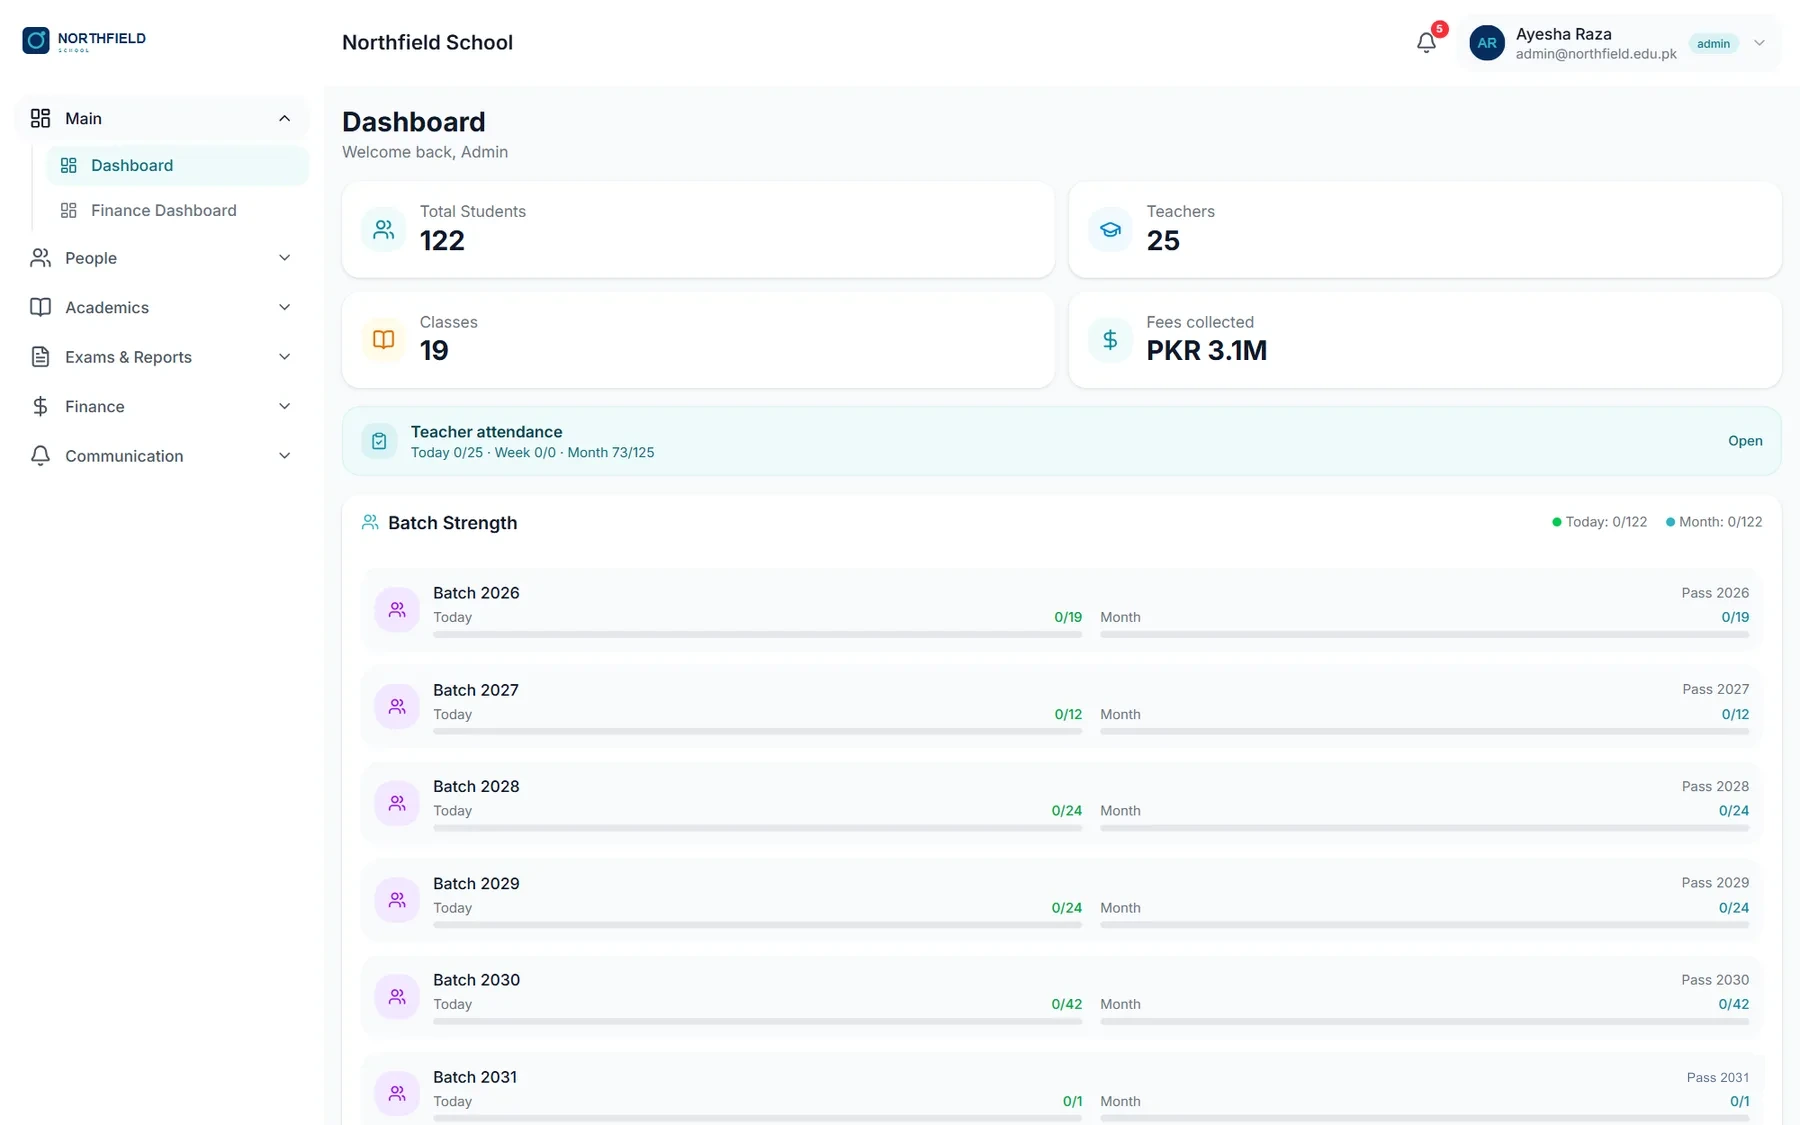Go to Finance Dashboard
This screenshot has width=1800, height=1125.
click(177, 211)
